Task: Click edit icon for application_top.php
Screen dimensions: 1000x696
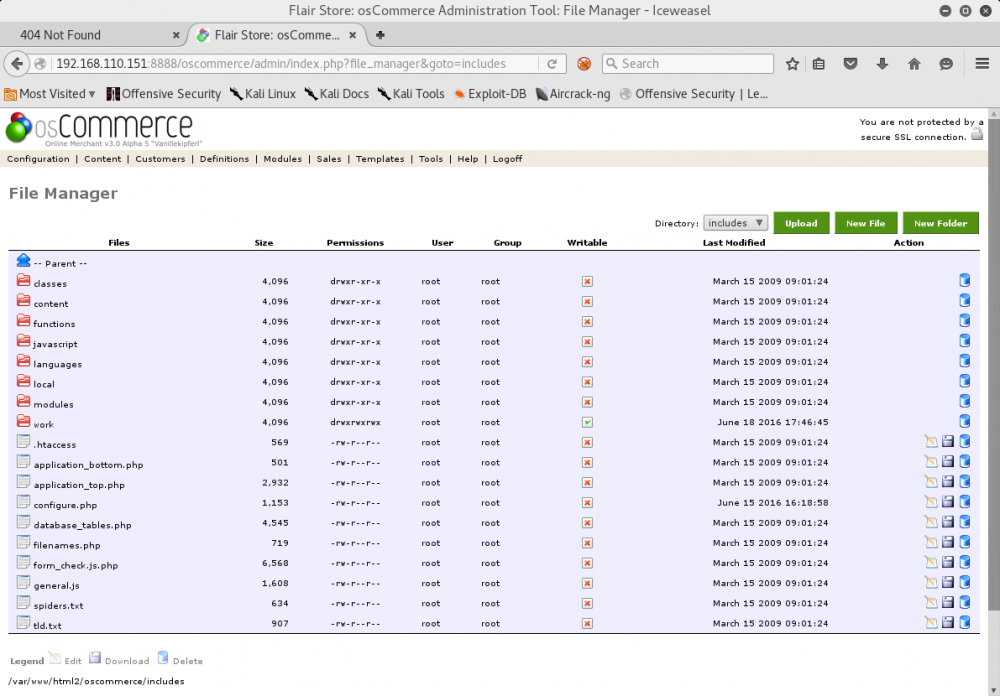Action: pos(931,482)
